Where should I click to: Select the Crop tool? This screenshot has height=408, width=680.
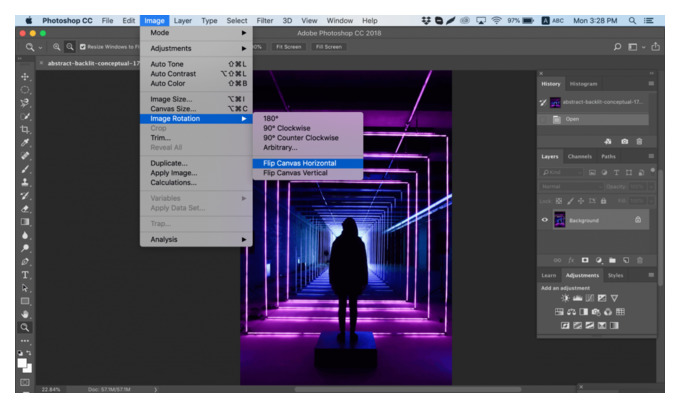tap(25, 129)
